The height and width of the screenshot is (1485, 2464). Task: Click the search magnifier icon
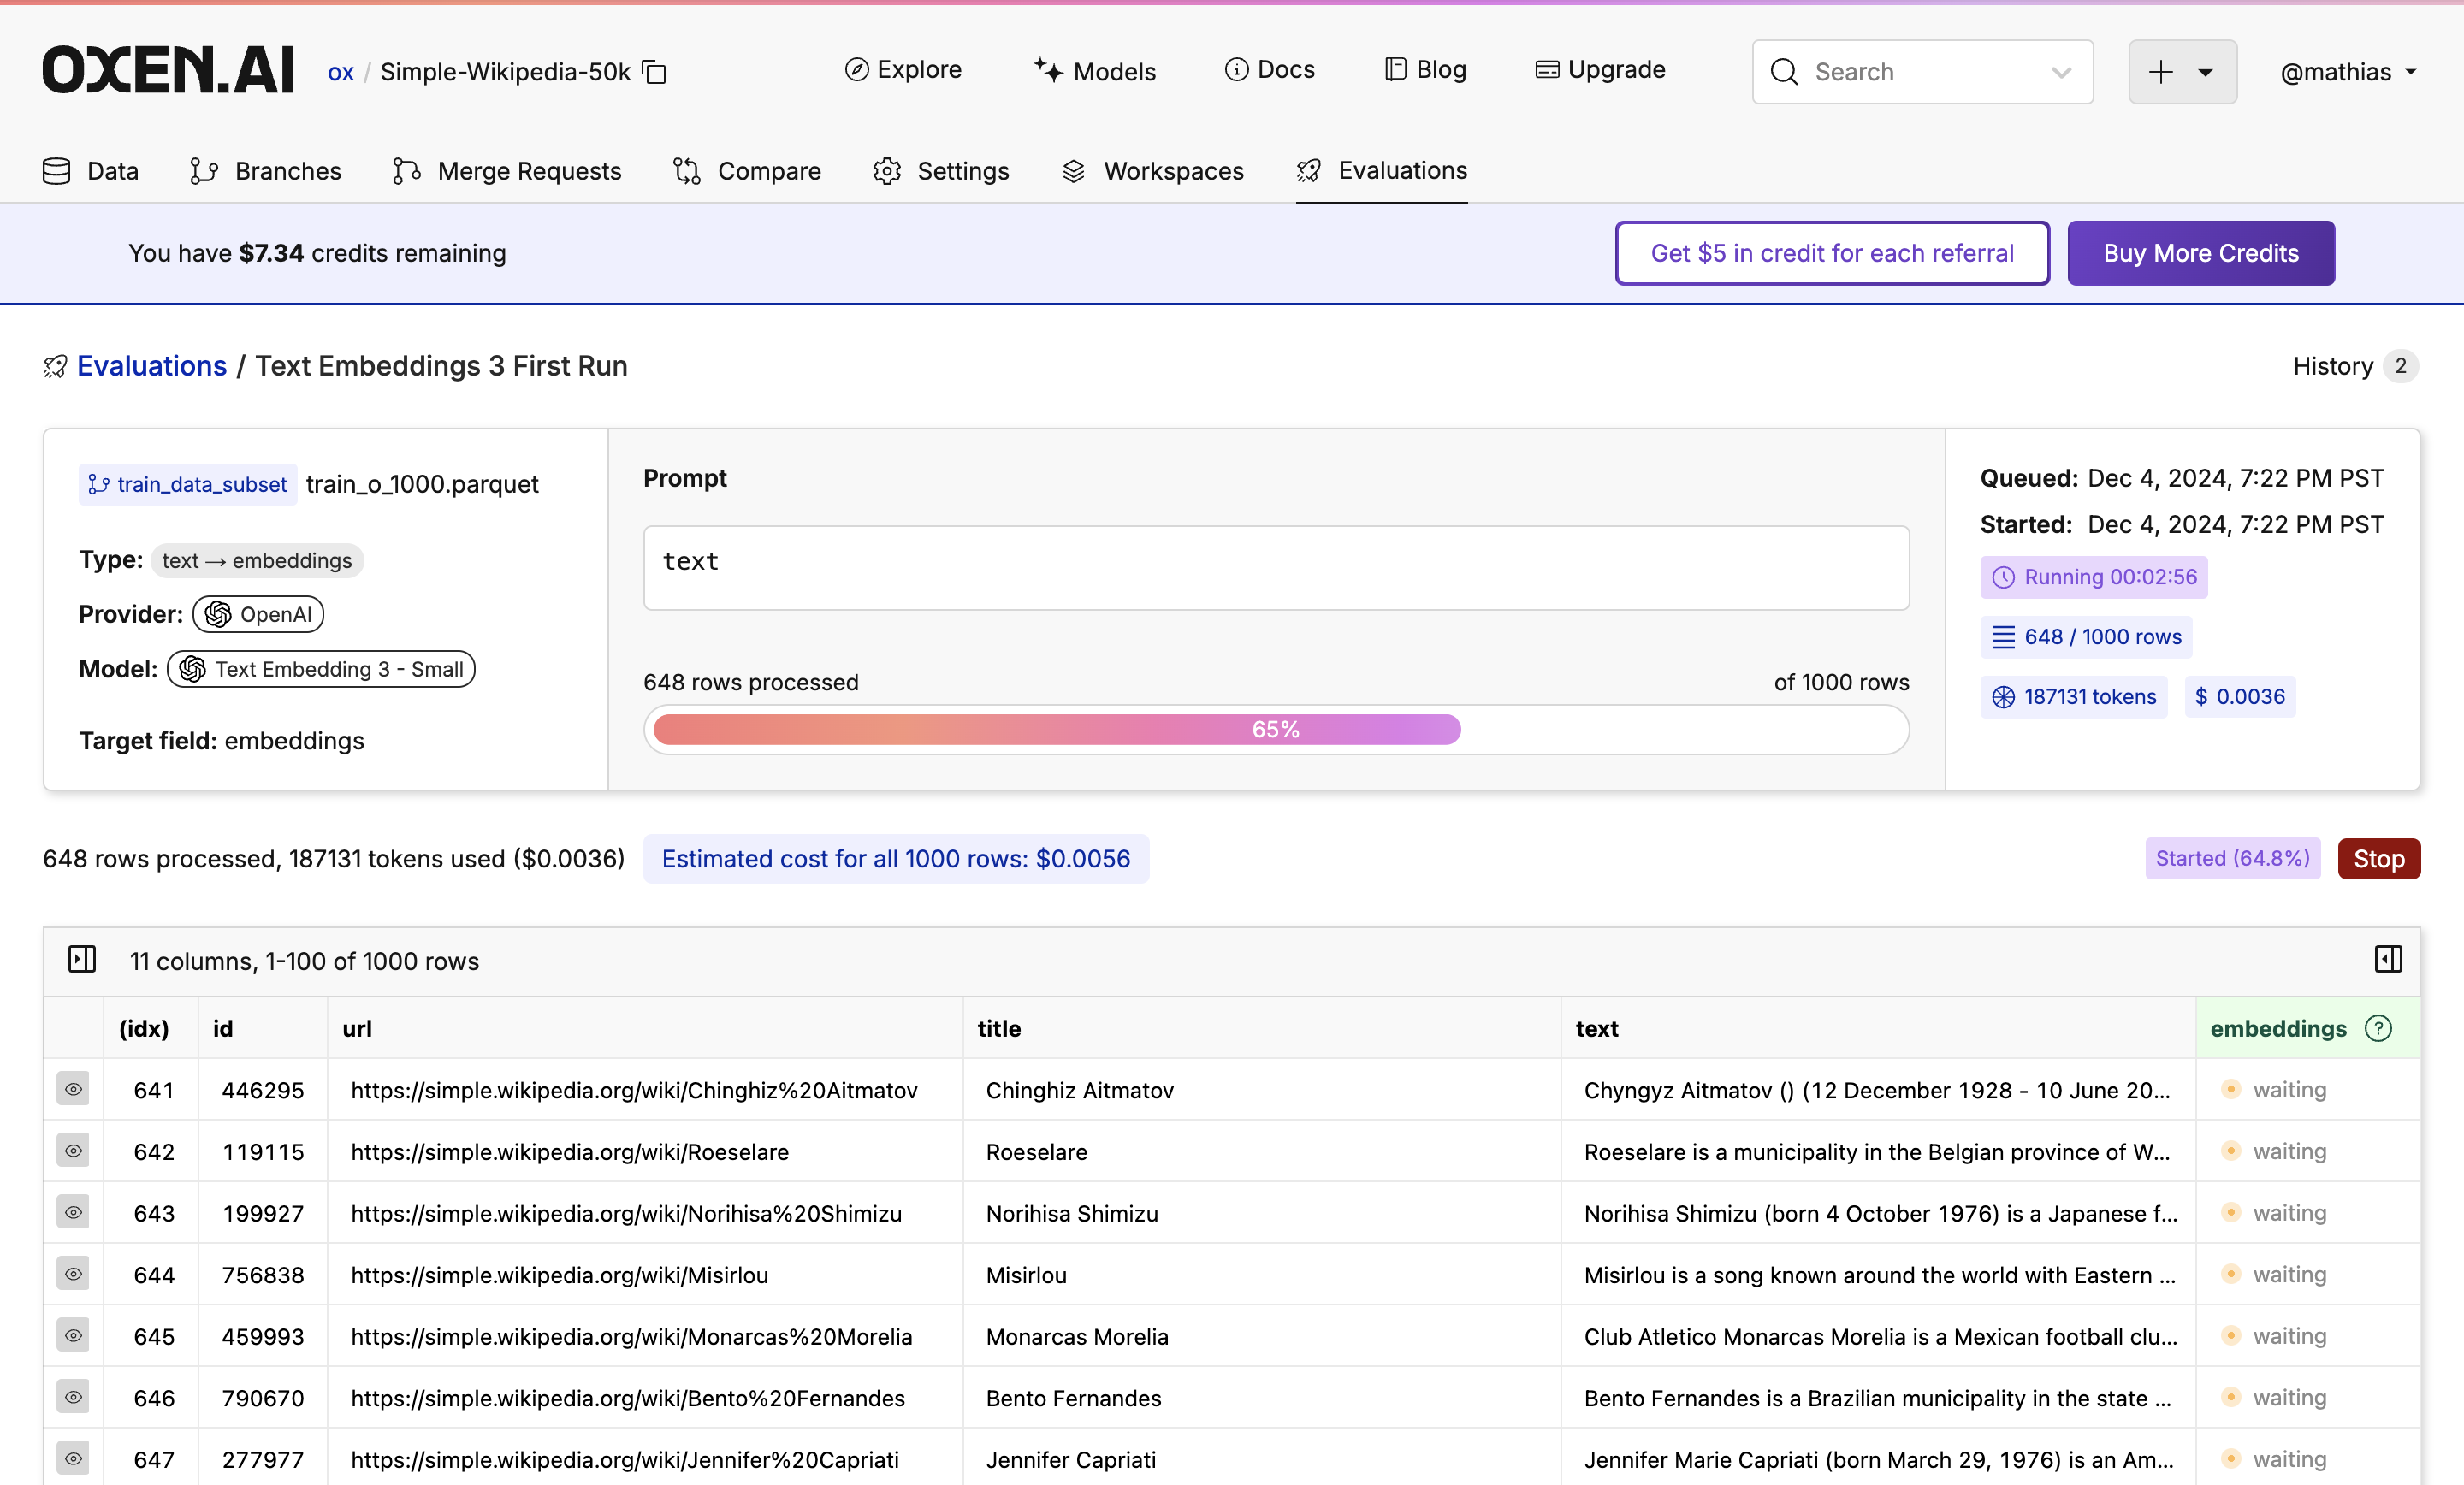pyautogui.click(x=1784, y=72)
